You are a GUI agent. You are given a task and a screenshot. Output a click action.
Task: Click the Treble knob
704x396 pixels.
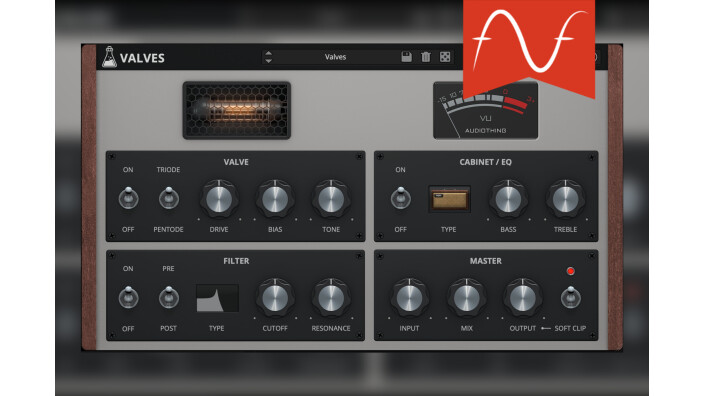coord(565,199)
